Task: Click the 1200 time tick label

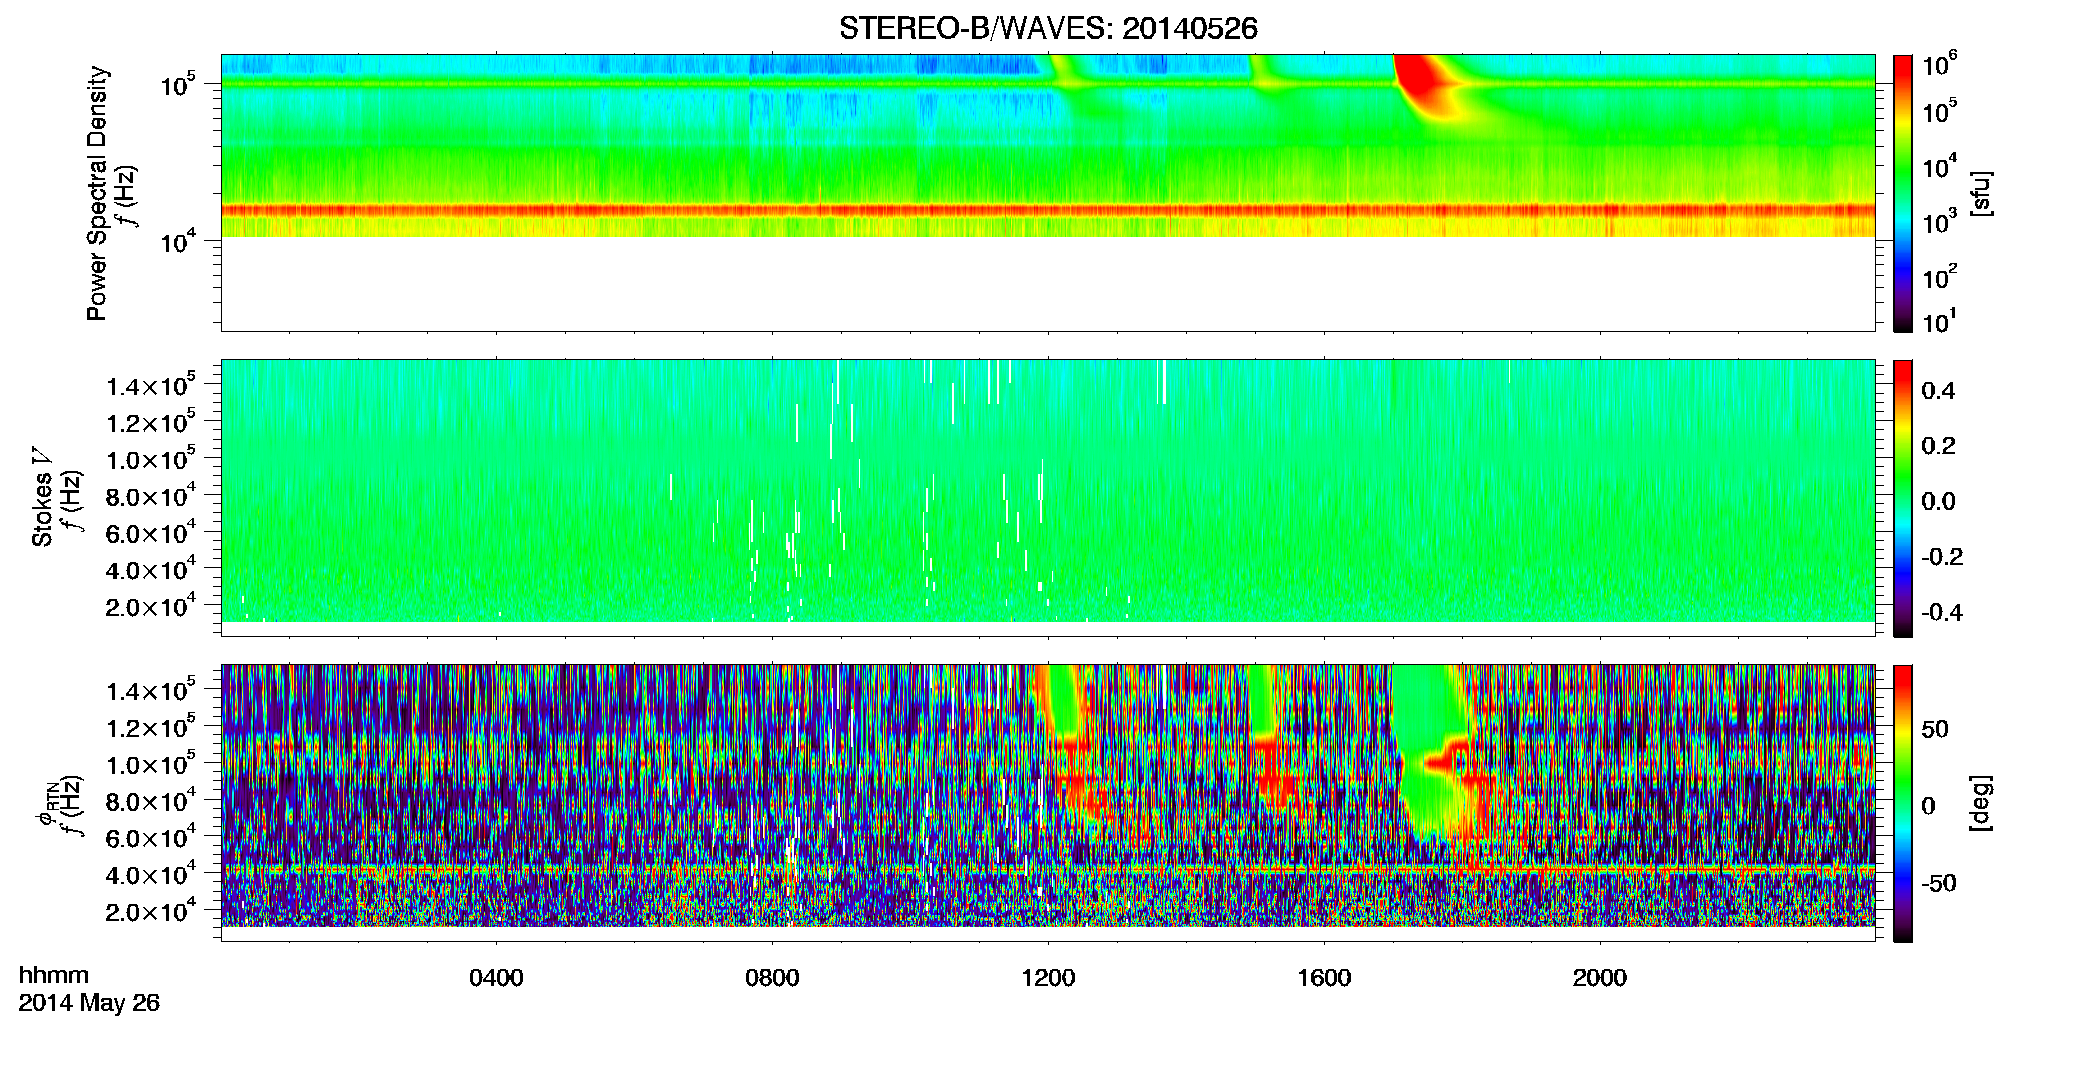Action: (x=1048, y=978)
